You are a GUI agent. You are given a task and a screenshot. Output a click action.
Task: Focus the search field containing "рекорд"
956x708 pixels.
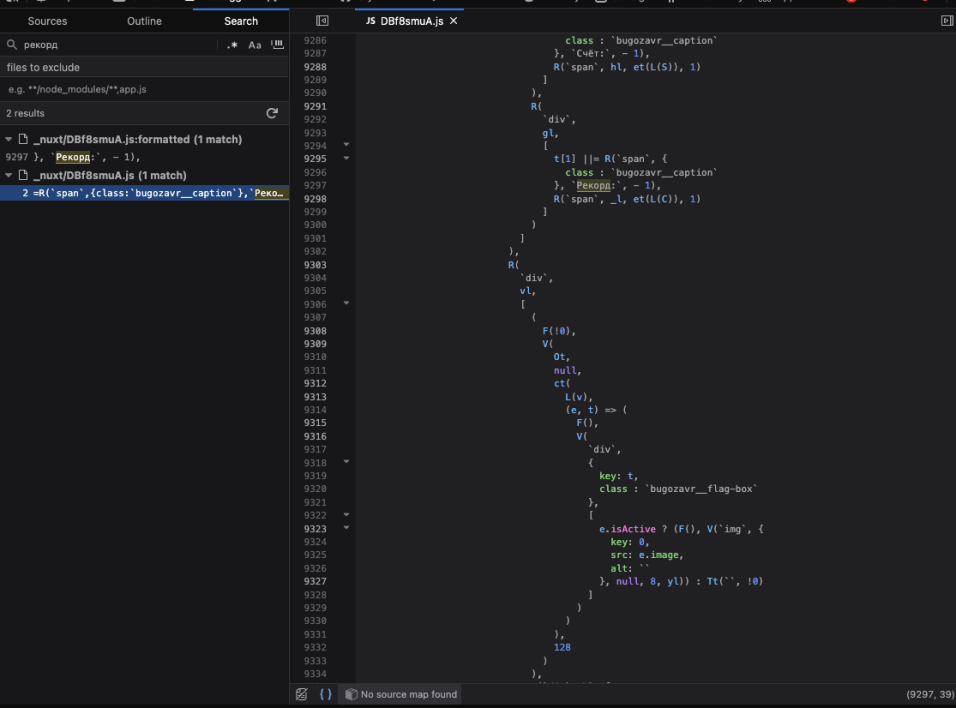[x=119, y=45]
